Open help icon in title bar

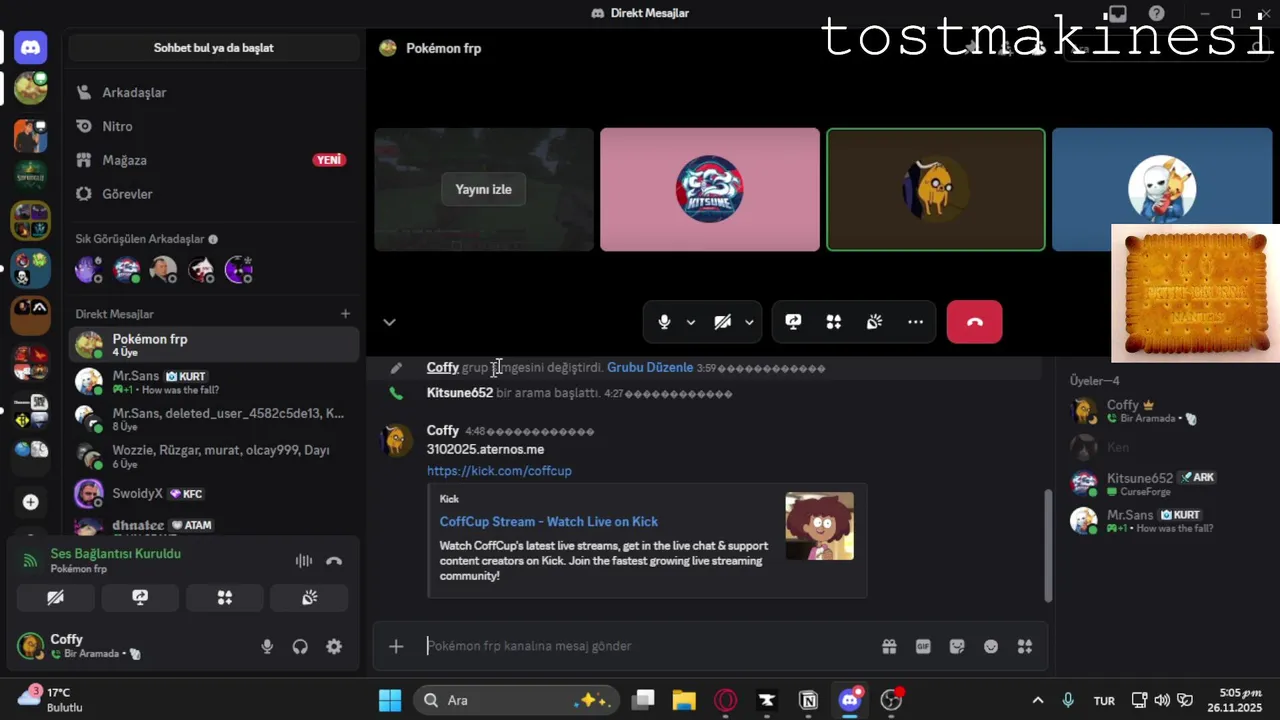1156,13
